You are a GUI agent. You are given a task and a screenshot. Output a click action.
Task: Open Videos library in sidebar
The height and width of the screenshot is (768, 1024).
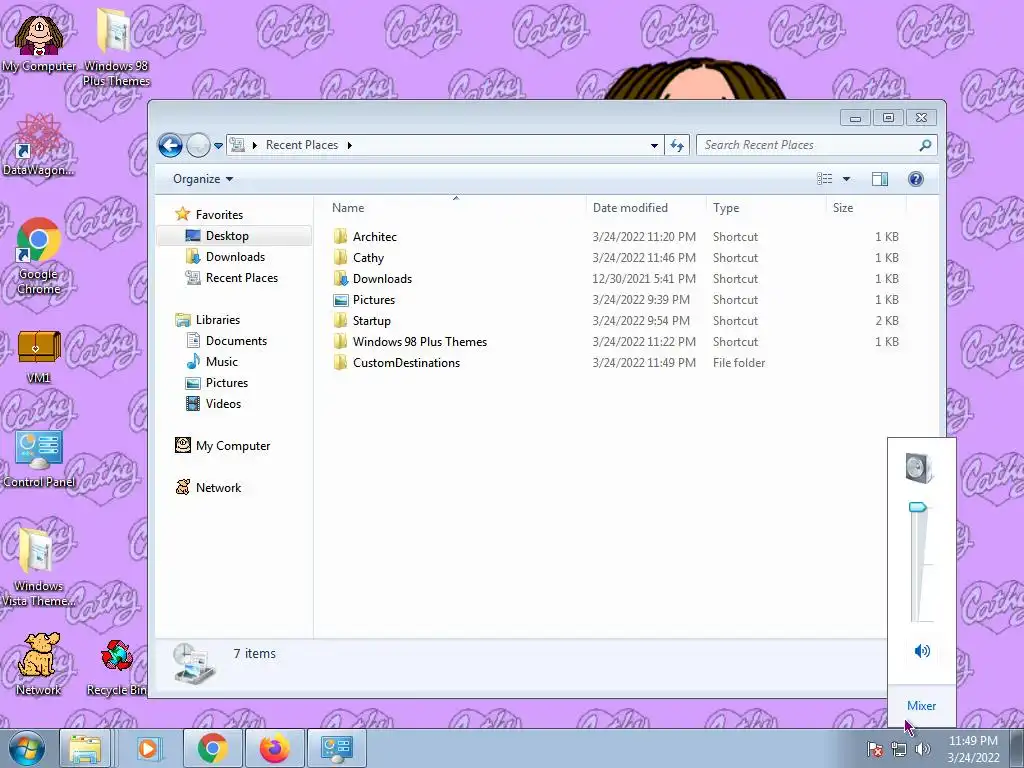coord(214,404)
